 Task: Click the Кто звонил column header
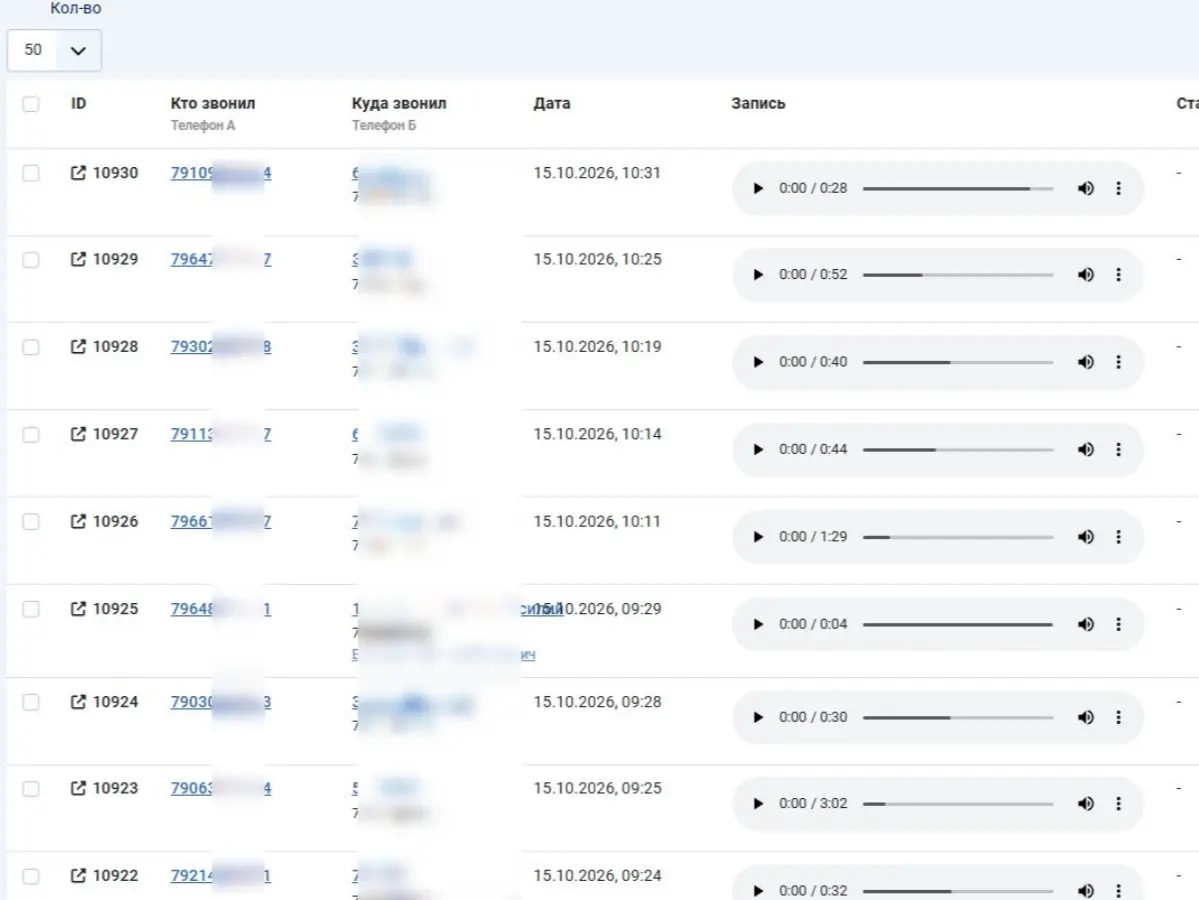tap(213, 103)
